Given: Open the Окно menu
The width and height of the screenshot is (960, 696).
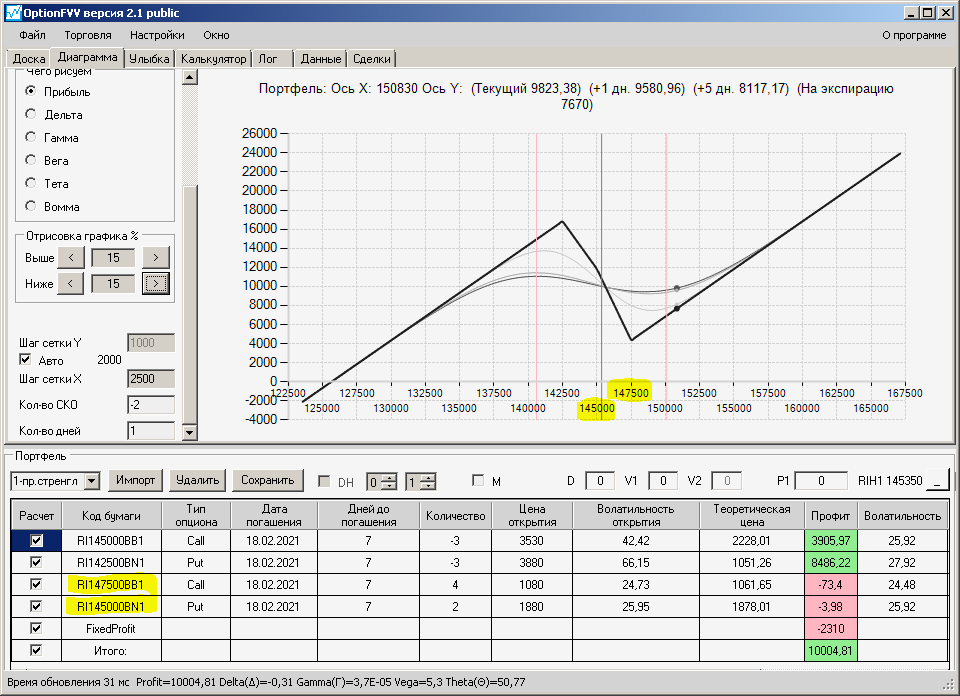Looking at the screenshot, I should pyautogui.click(x=216, y=35).
